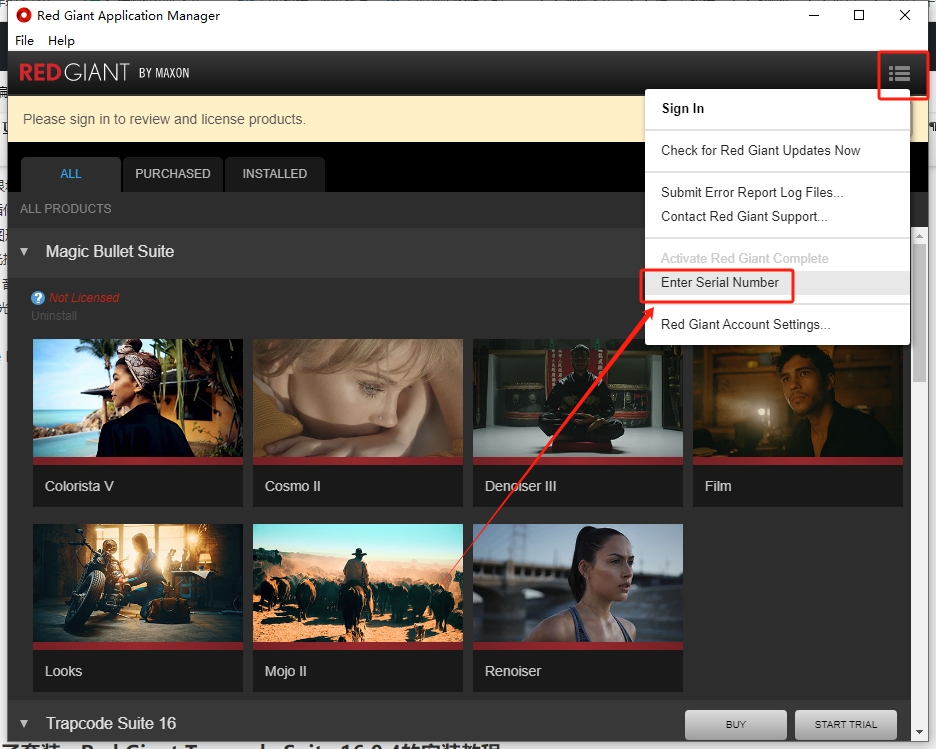Click the BUY button for Trapcode Suite
The width and height of the screenshot is (936, 749).
point(735,725)
